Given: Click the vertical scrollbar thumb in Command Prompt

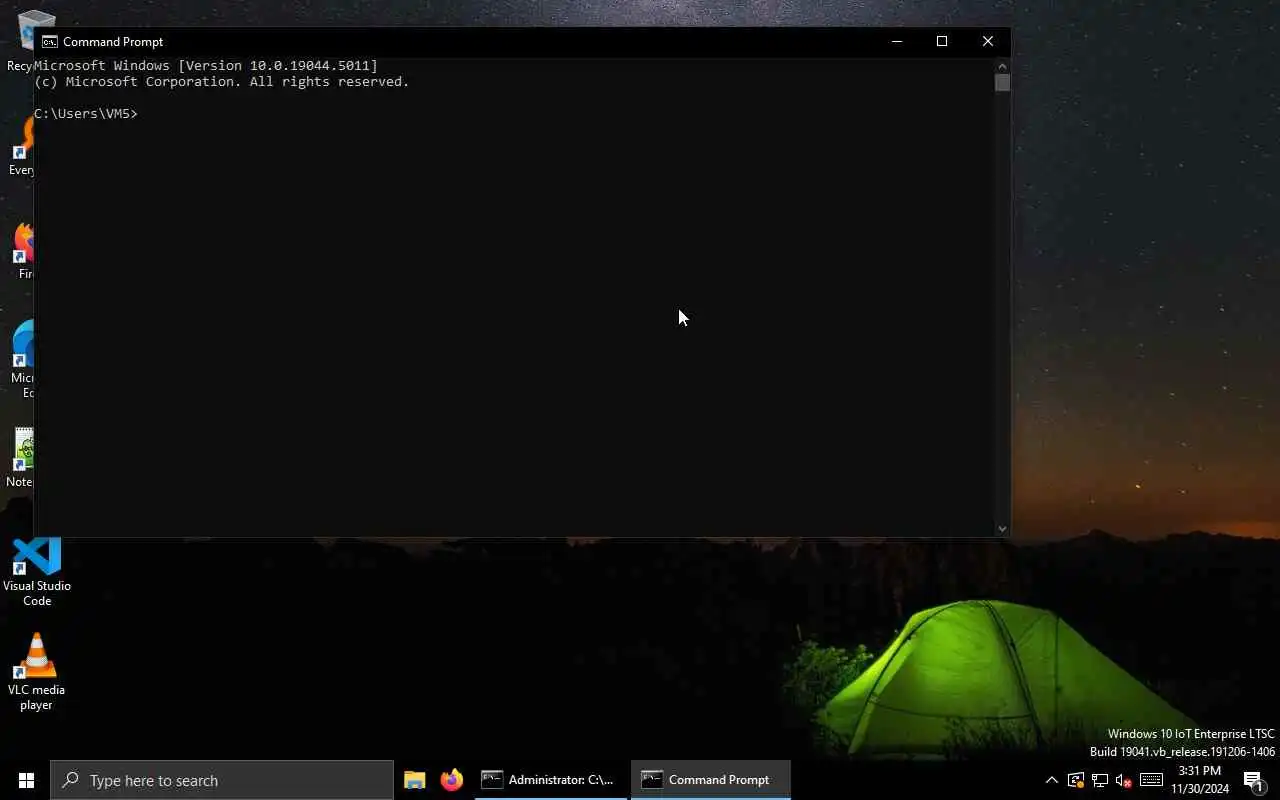Looking at the screenshot, I should pos(1002,82).
